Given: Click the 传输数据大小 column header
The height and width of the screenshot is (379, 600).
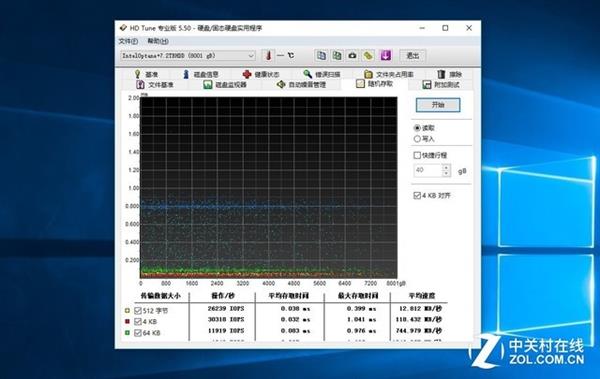Looking at the screenshot, I should [160, 296].
